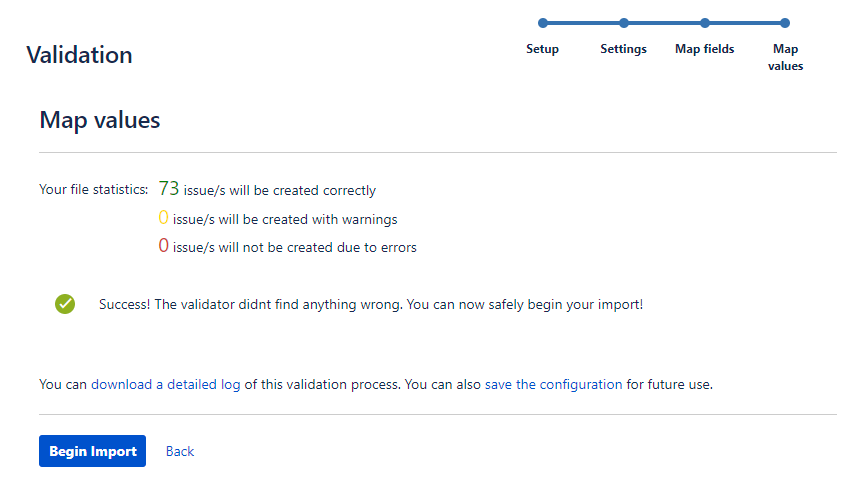Go back using the Back link
The height and width of the screenshot is (500, 845).
(x=179, y=452)
